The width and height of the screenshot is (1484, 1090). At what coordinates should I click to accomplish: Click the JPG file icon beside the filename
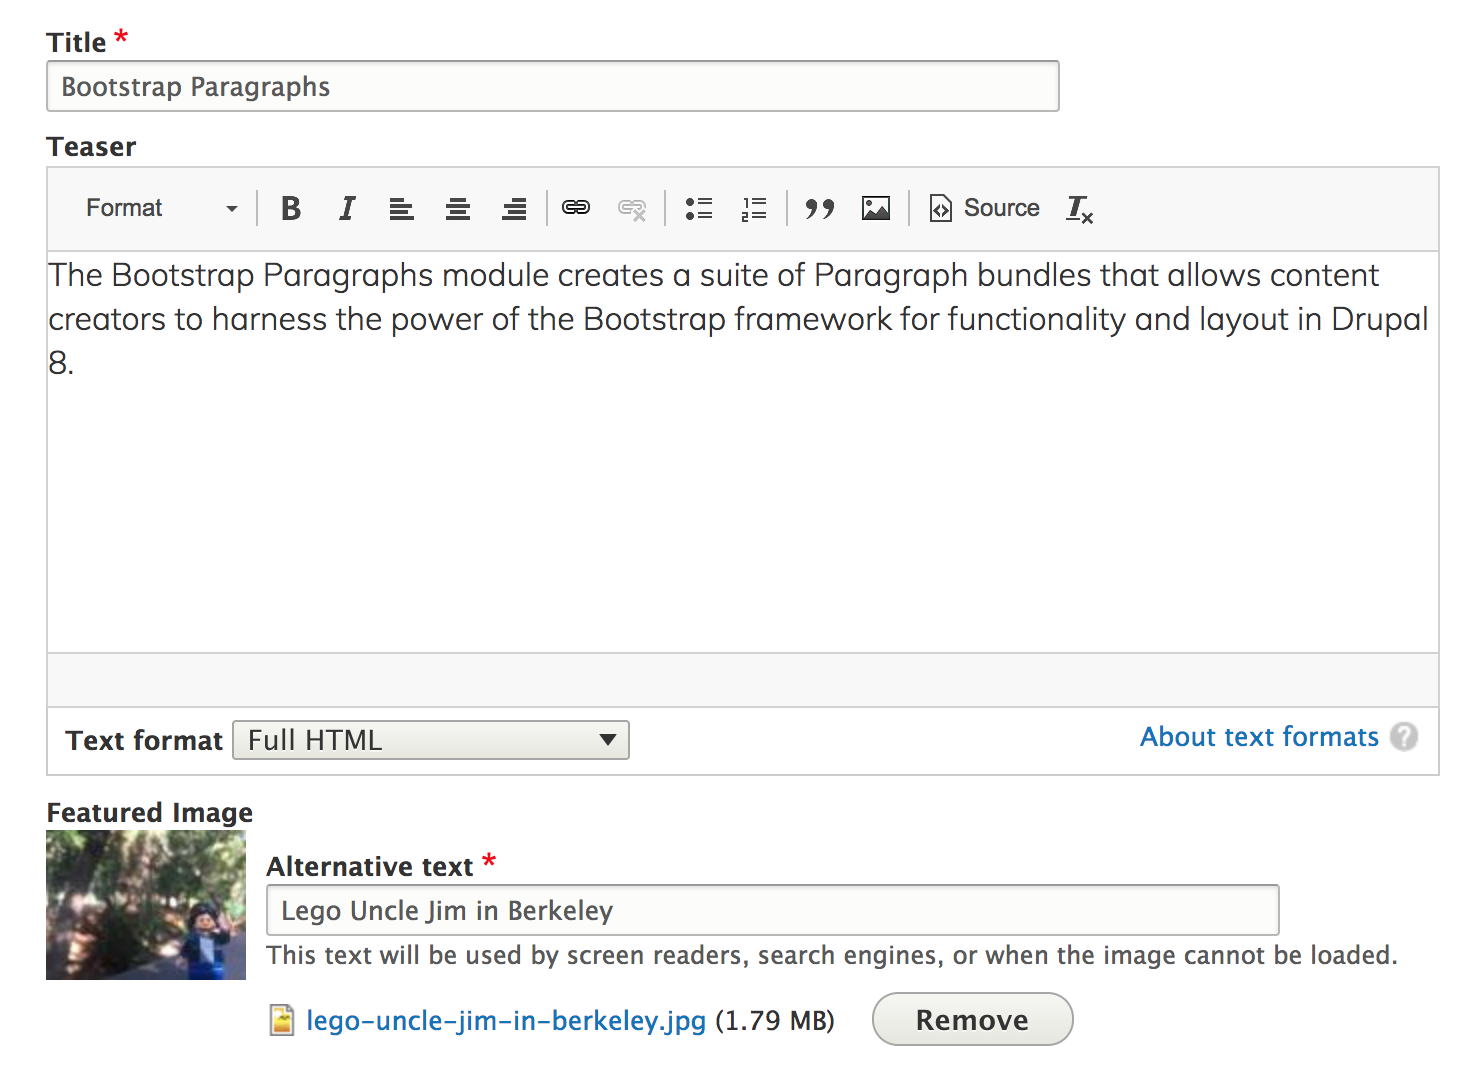click(283, 1020)
